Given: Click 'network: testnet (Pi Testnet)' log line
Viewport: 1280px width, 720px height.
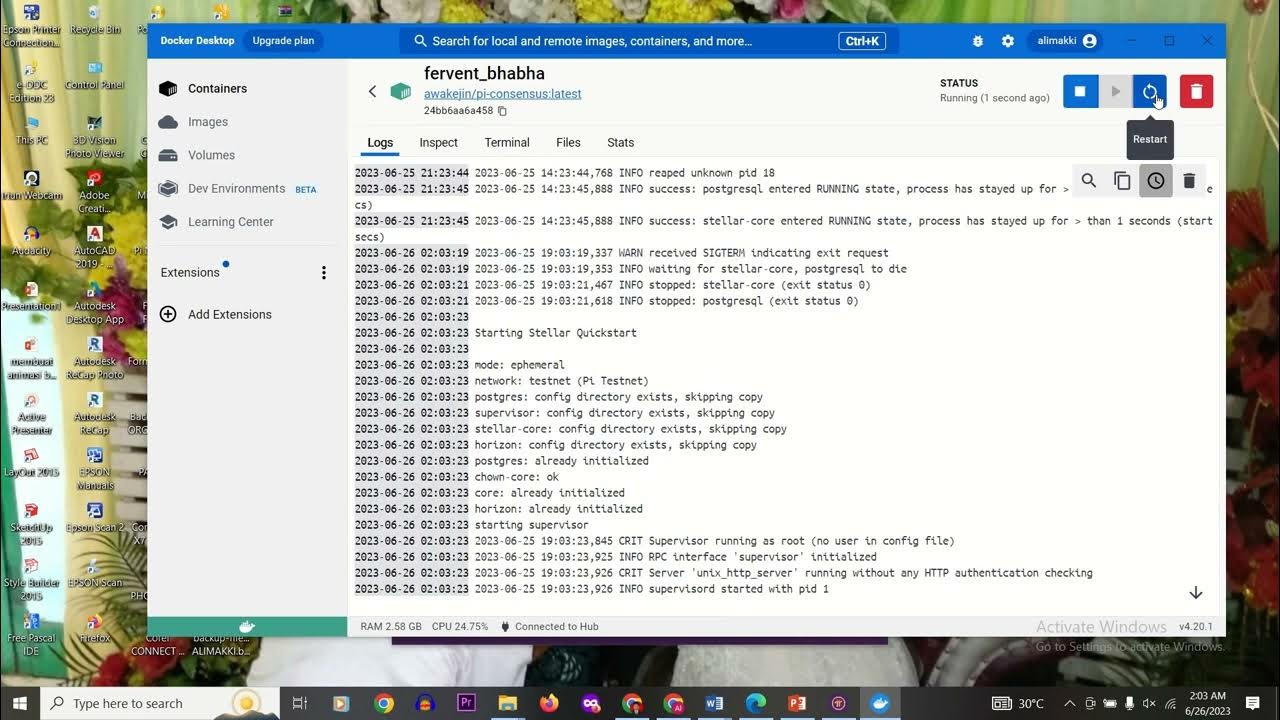Looking at the screenshot, I should pyautogui.click(x=561, y=381).
